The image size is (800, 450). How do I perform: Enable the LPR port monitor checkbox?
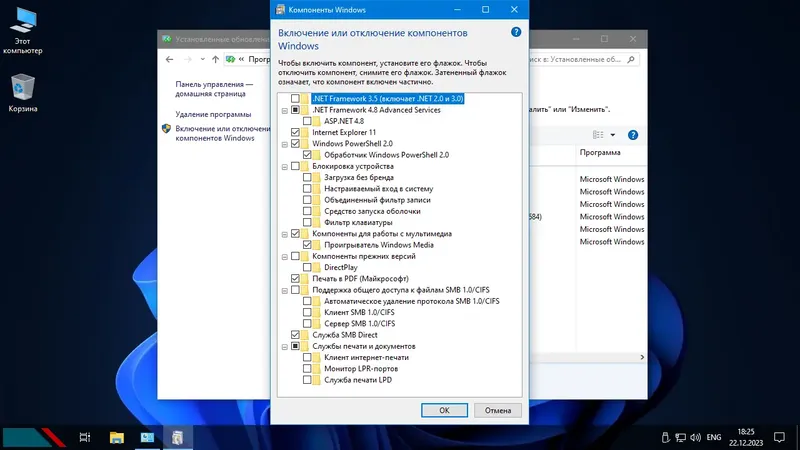(307, 368)
